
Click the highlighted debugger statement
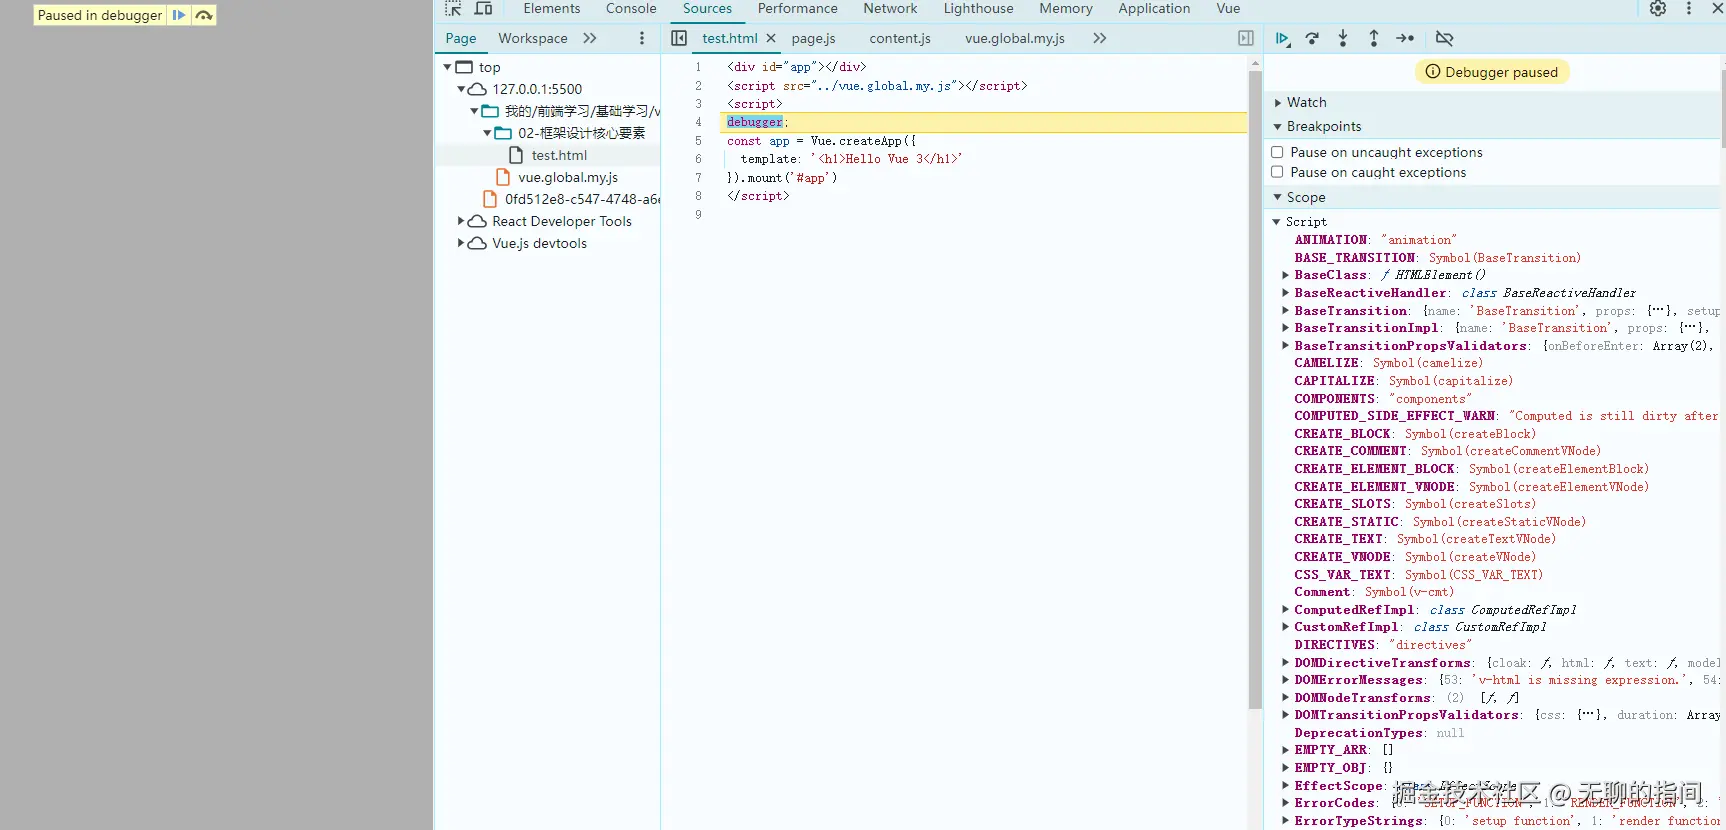[x=755, y=122]
